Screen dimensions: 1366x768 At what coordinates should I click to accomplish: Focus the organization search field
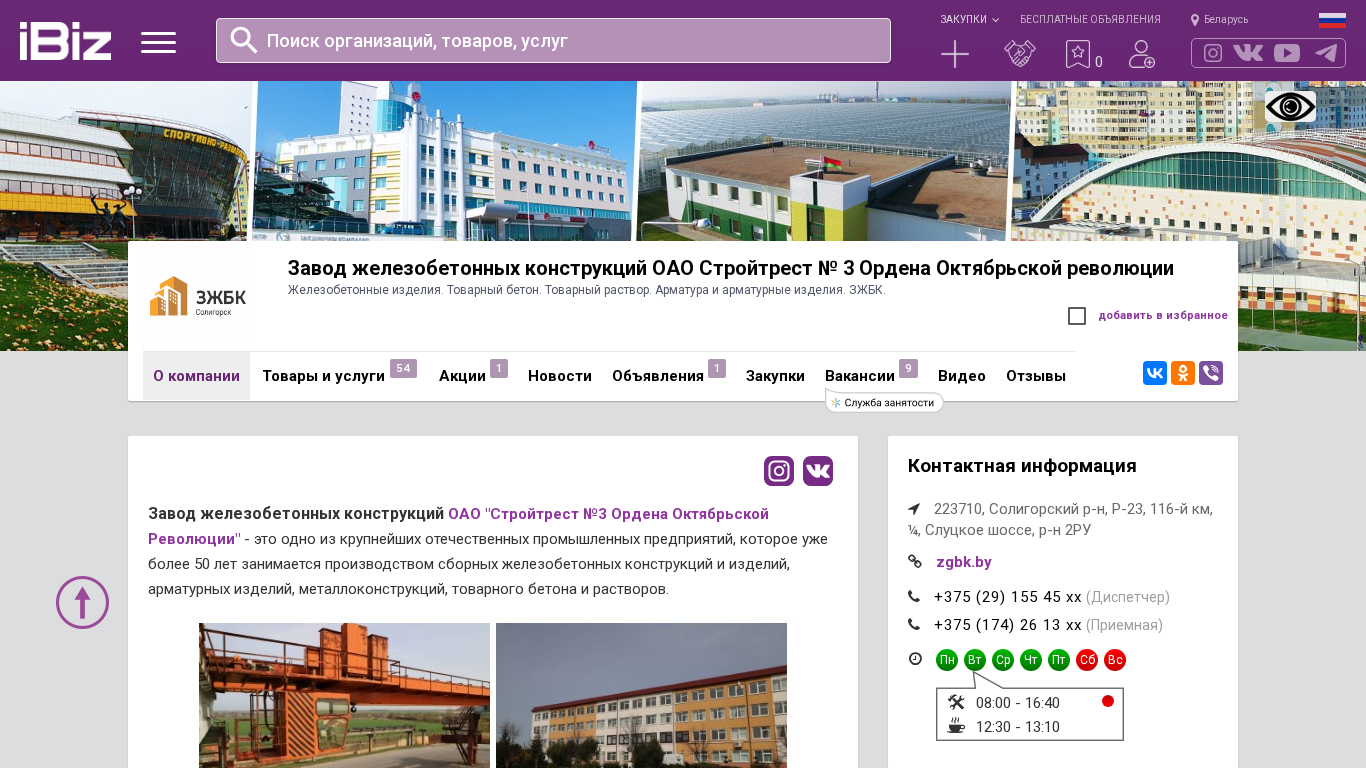pyautogui.click(x=553, y=40)
